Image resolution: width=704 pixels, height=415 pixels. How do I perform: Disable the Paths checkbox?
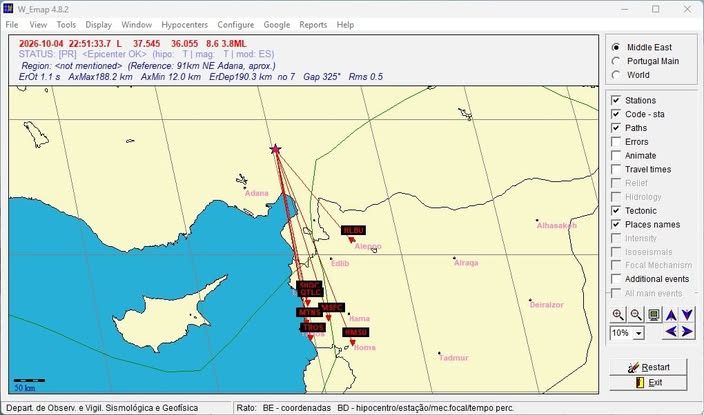[x=616, y=128]
